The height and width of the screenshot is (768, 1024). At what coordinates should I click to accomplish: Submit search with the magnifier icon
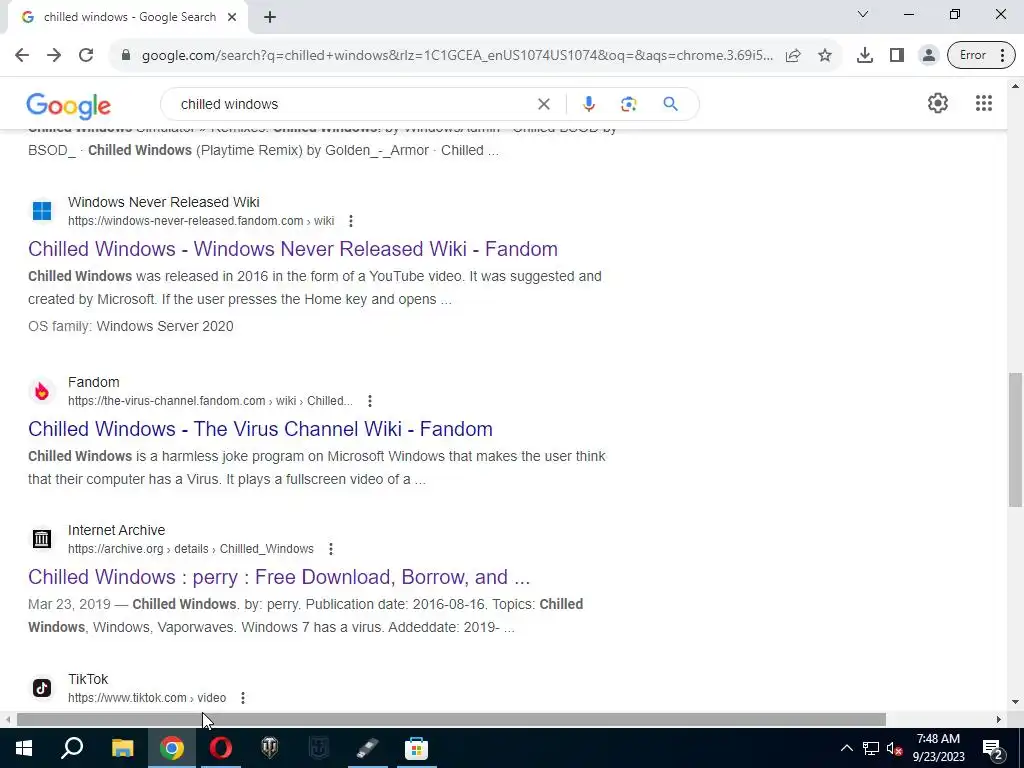click(670, 104)
